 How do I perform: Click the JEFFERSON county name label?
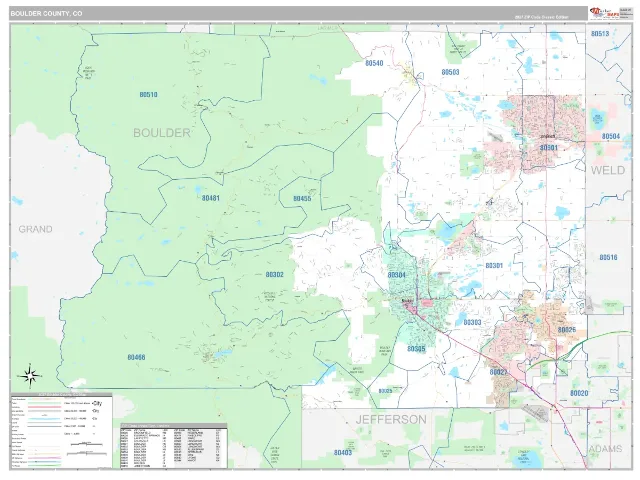tap(391, 420)
